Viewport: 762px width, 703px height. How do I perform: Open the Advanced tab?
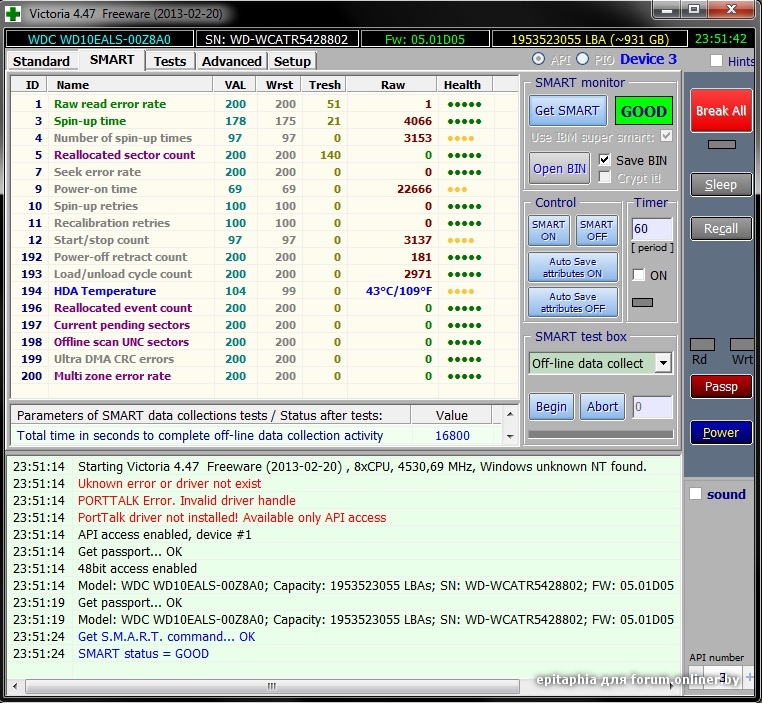click(x=231, y=61)
